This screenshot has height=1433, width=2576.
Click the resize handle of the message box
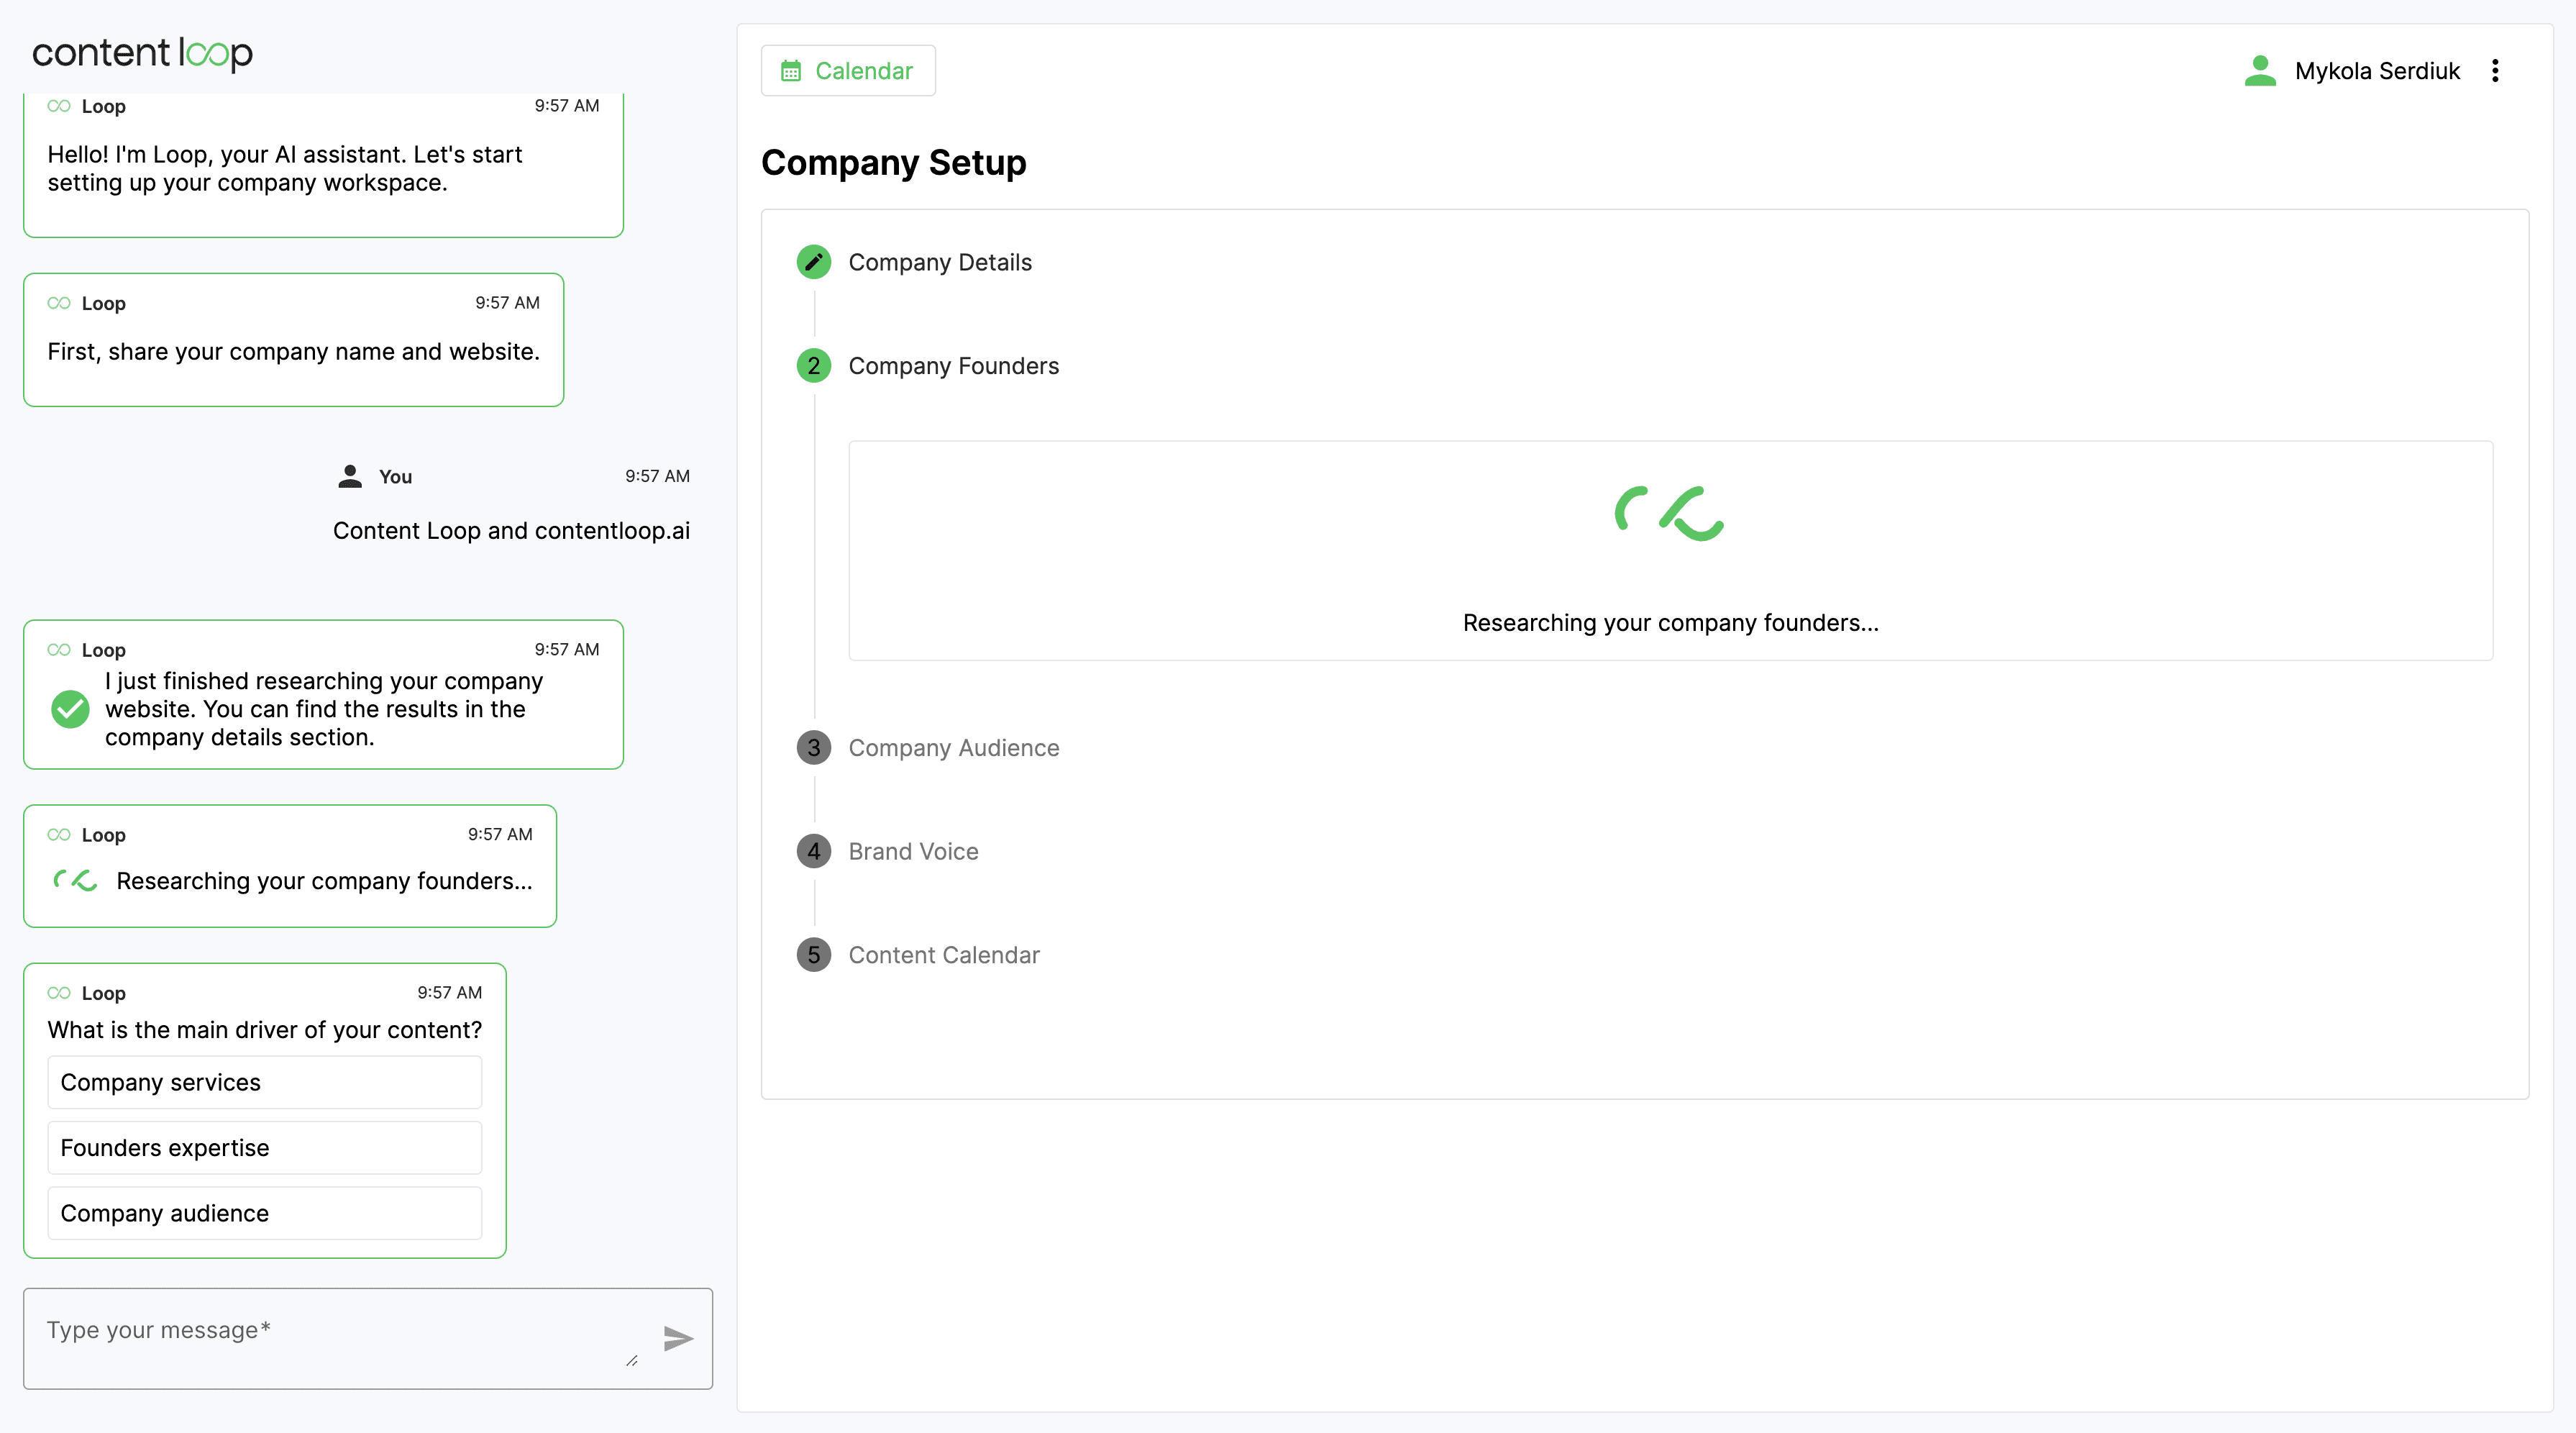click(632, 1360)
